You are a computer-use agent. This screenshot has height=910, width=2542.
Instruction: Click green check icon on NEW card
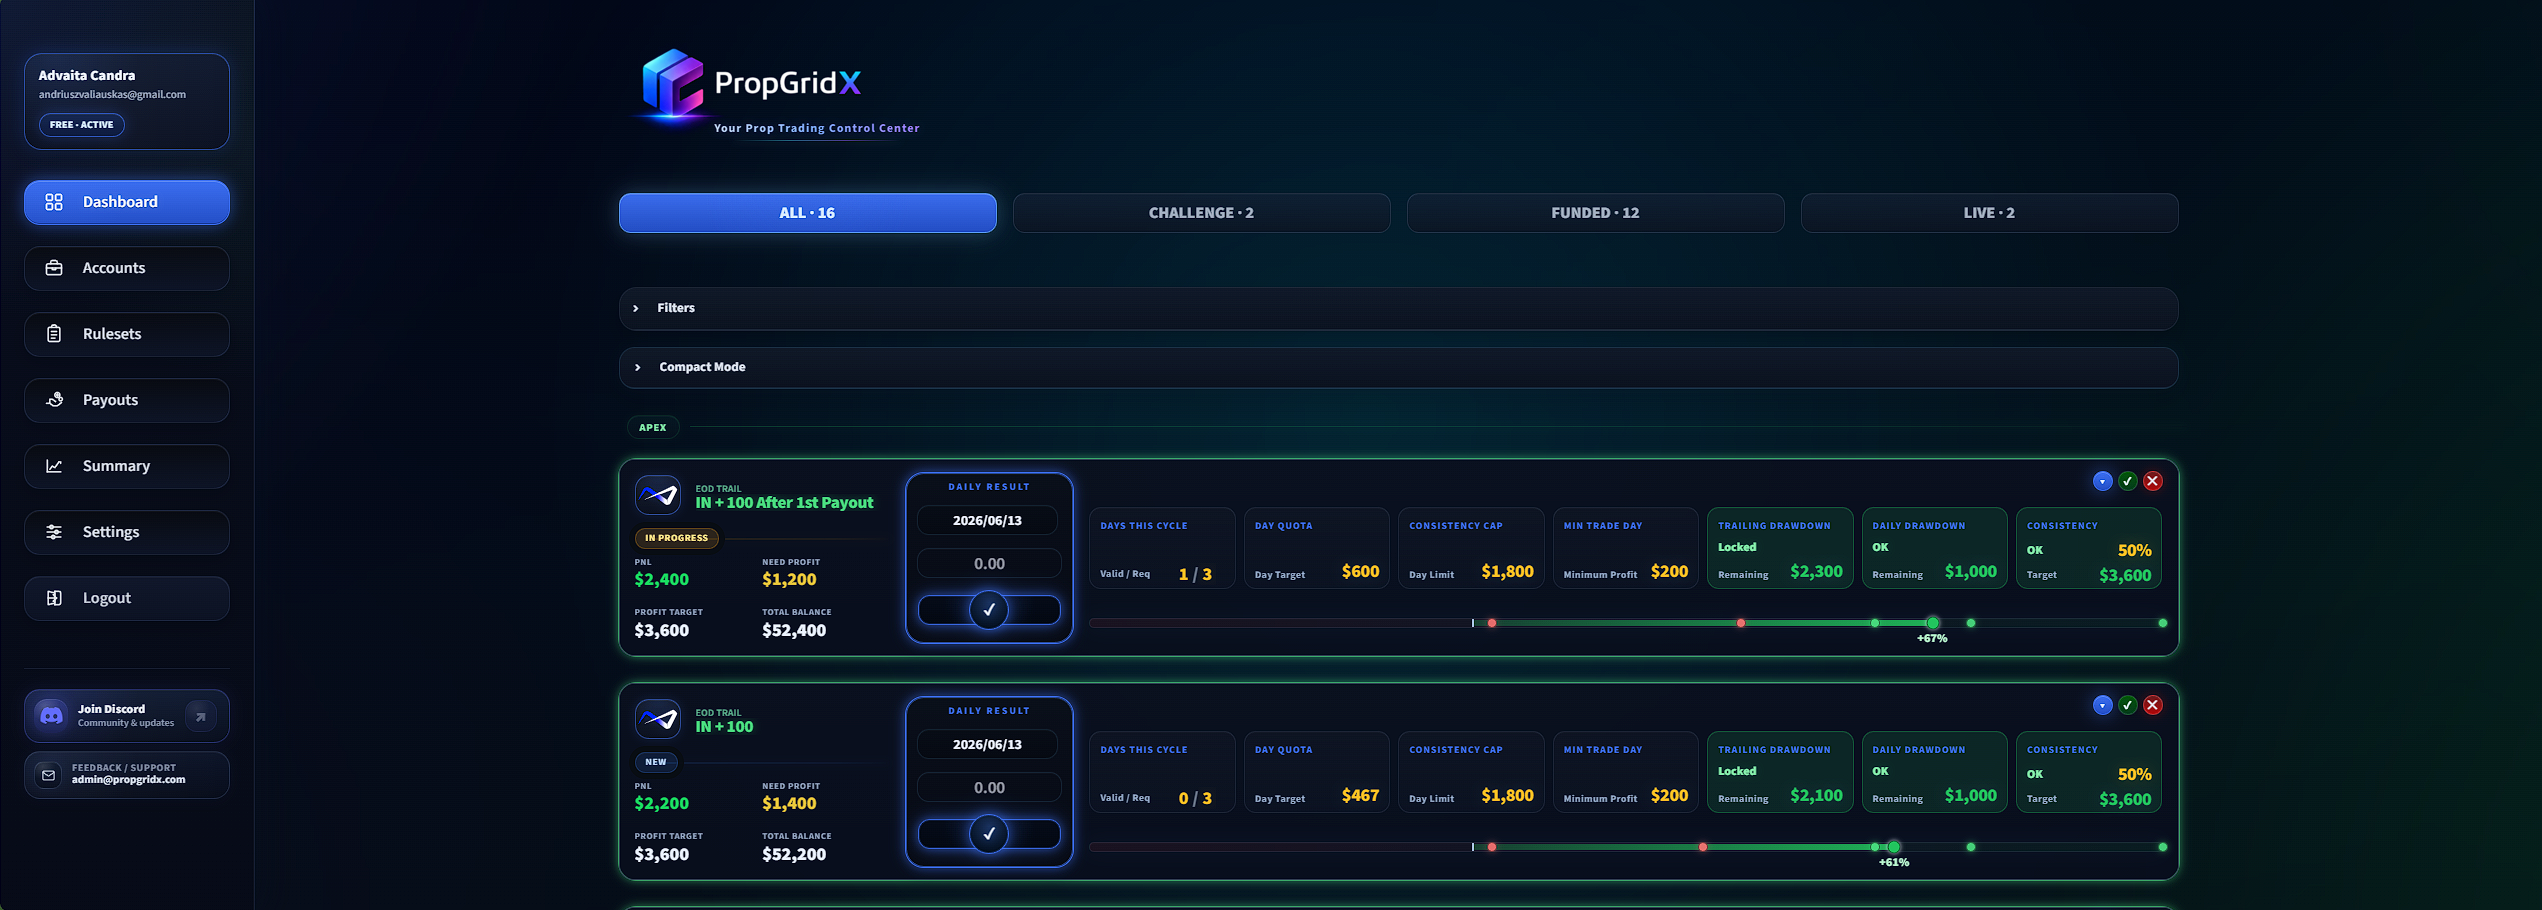(2128, 705)
